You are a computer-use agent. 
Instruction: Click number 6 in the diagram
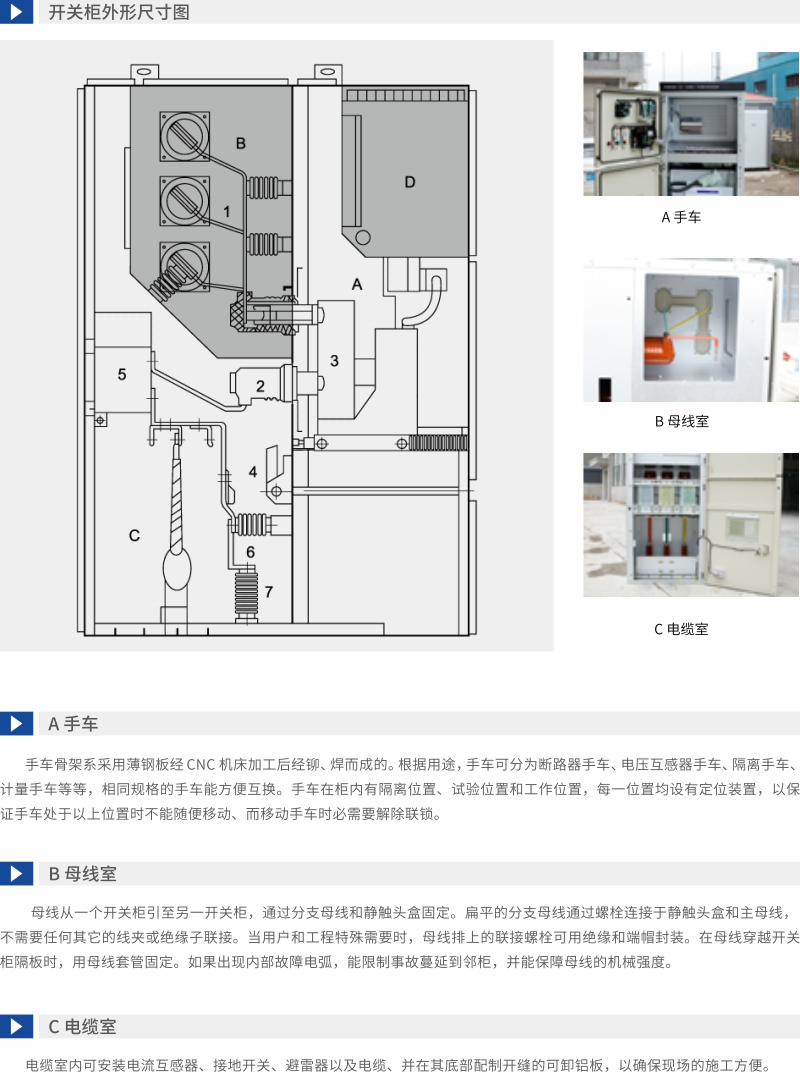[251, 552]
